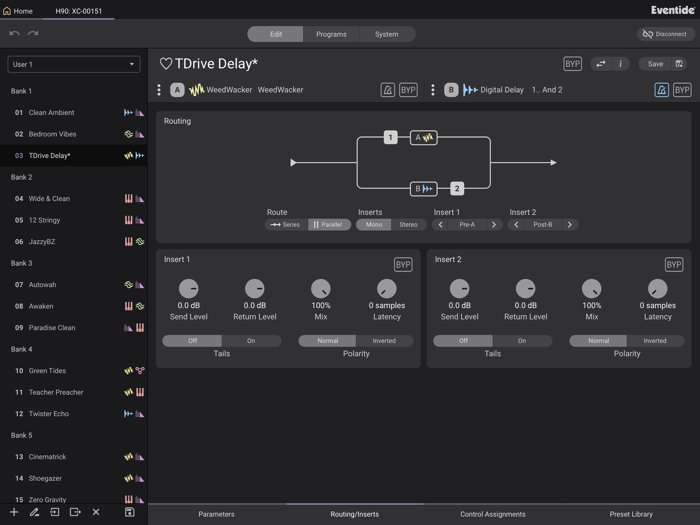The height and width of the screenshot is (525, 700).
Task: Click the Digital Delay algorithm icon
Action: coord(470,90)
